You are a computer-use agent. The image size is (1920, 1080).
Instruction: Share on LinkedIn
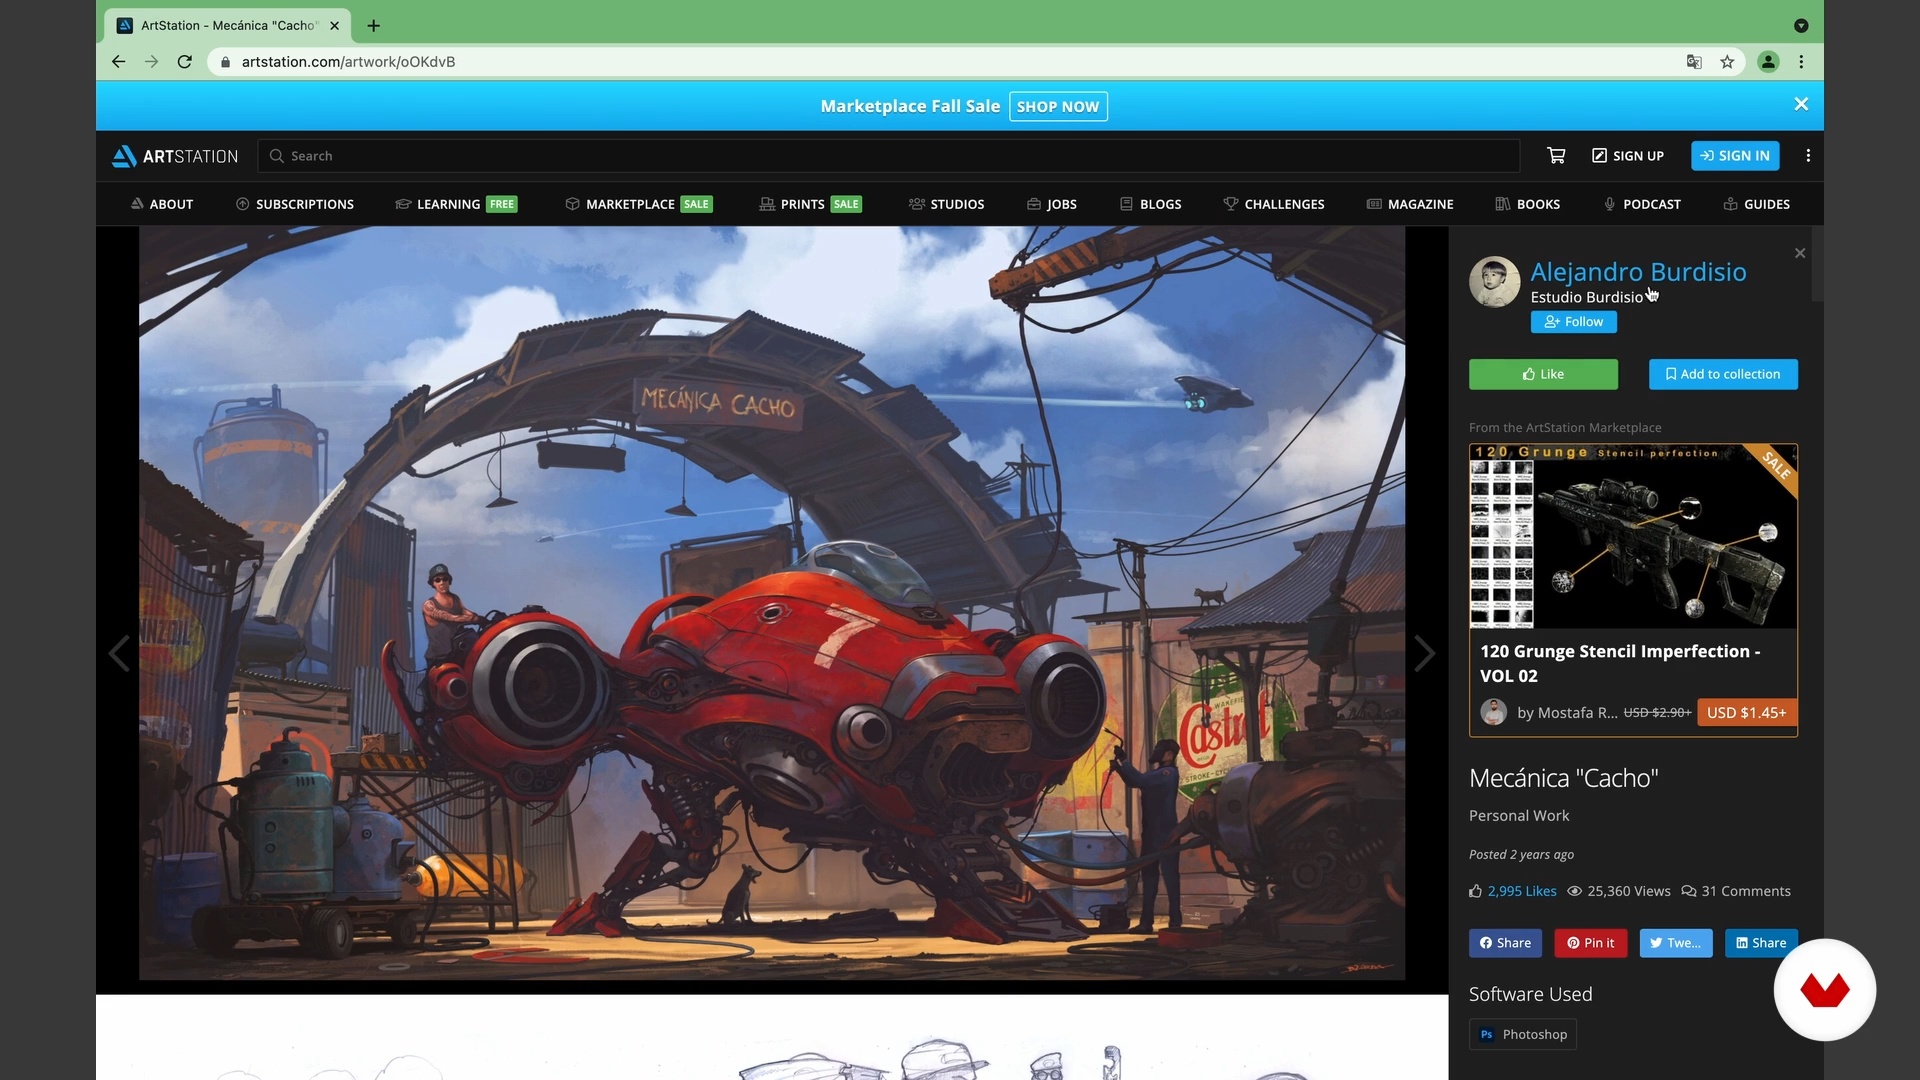coord(1761,943)
